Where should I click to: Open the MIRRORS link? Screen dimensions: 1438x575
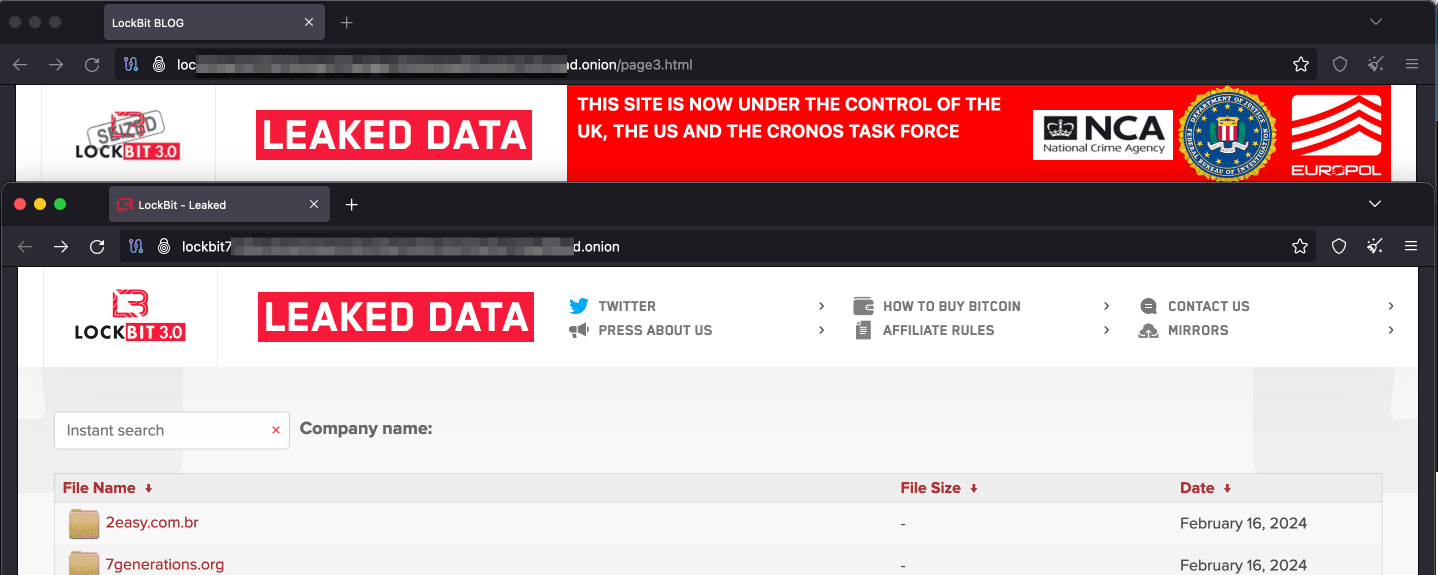click(x=1198, y=330)
